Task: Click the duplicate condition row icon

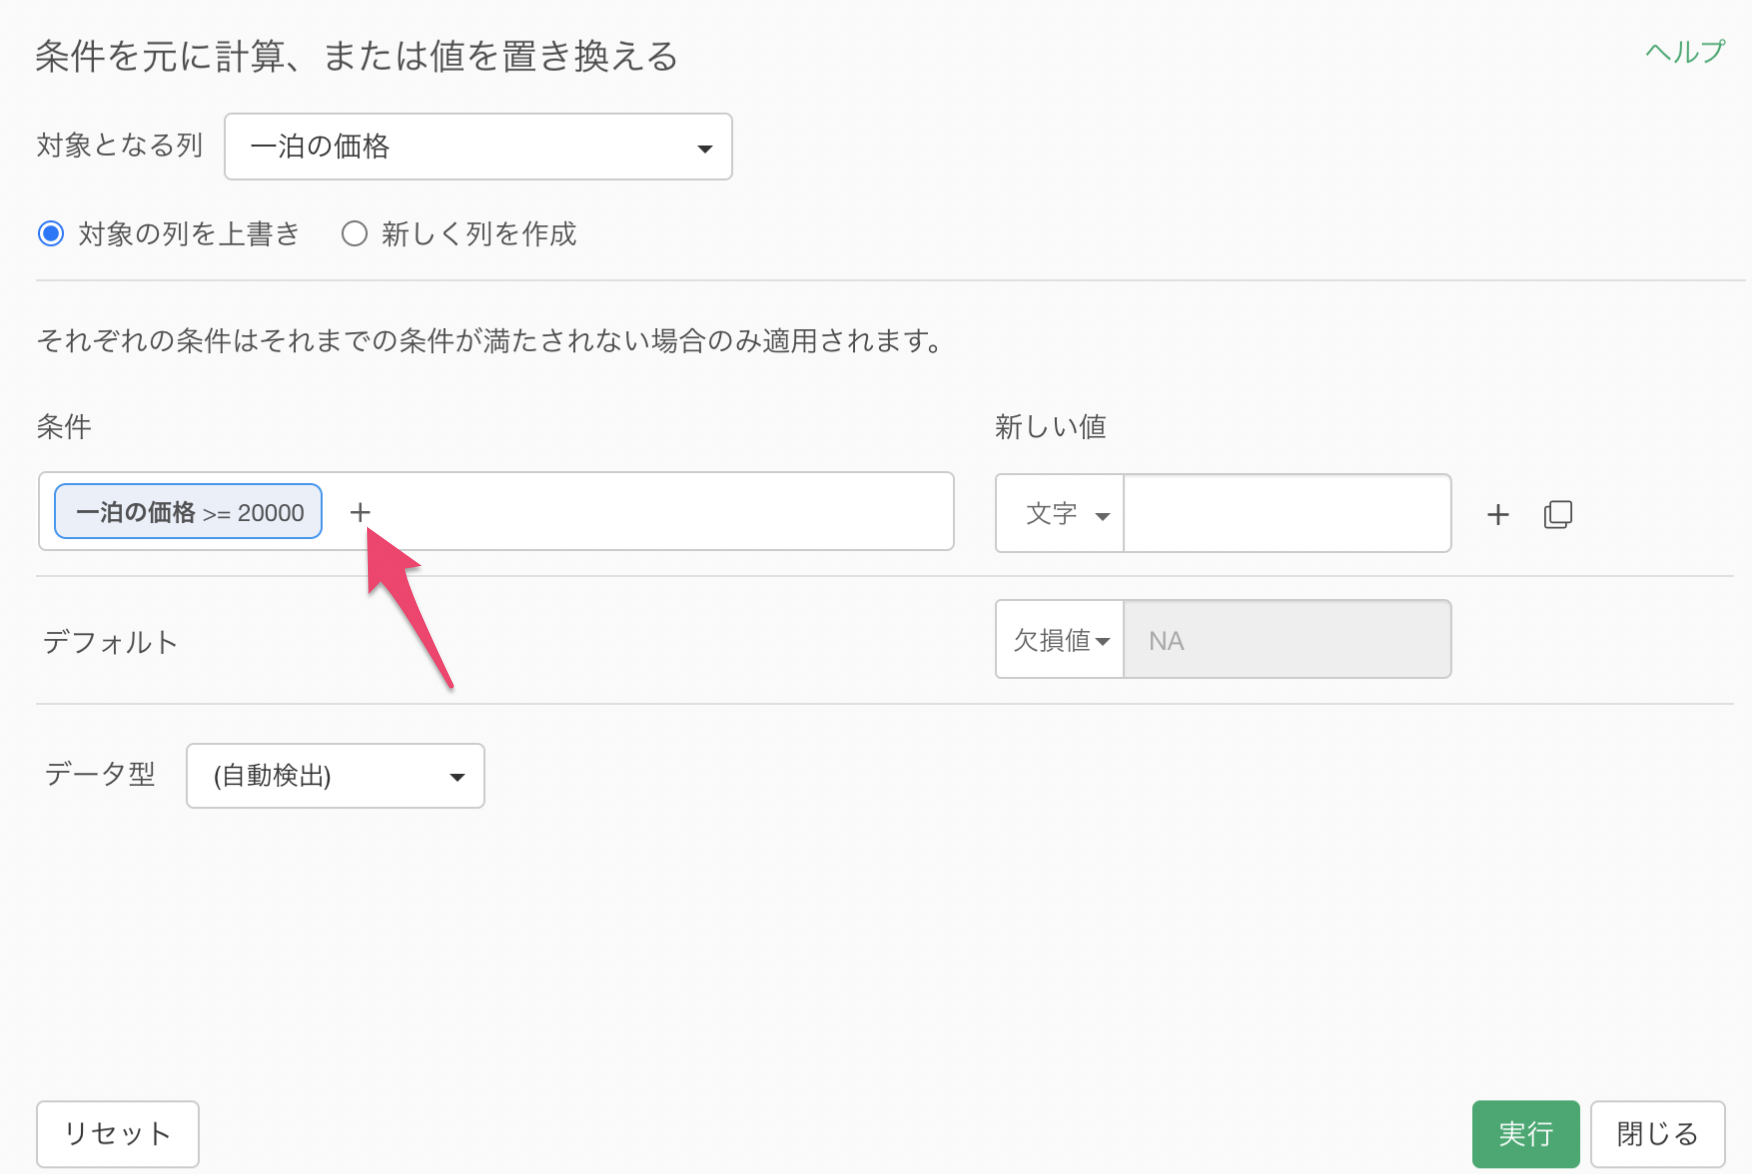Action: (x=1557, y=514)
